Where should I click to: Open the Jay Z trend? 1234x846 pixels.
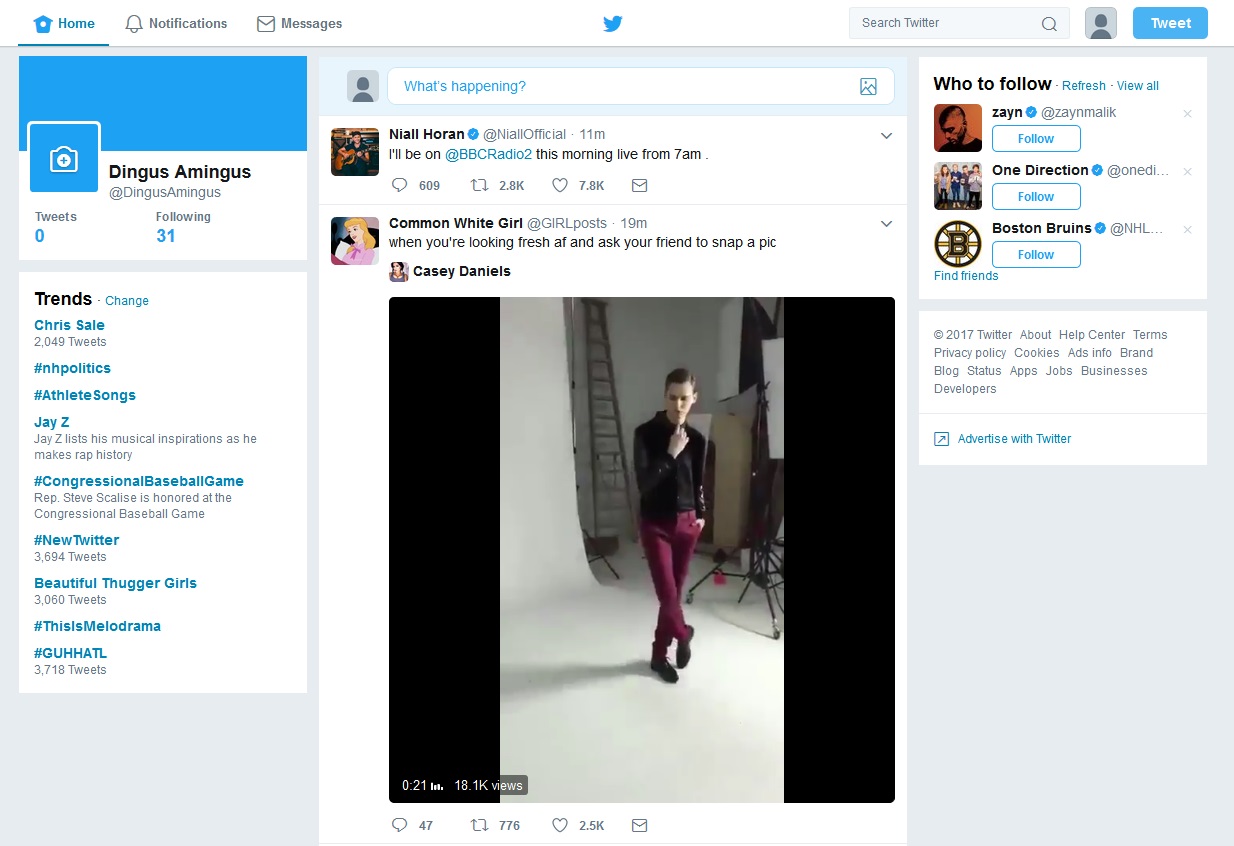pos(52,422)
